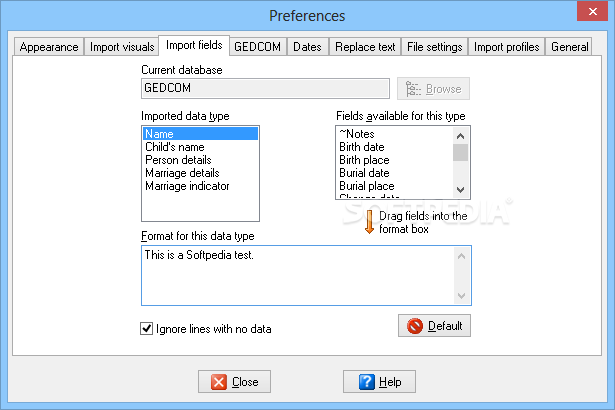The width and height of the screenshot is (615, 410).
Task: Click the blue question mark Help icon
Action: tap(367, 382)
